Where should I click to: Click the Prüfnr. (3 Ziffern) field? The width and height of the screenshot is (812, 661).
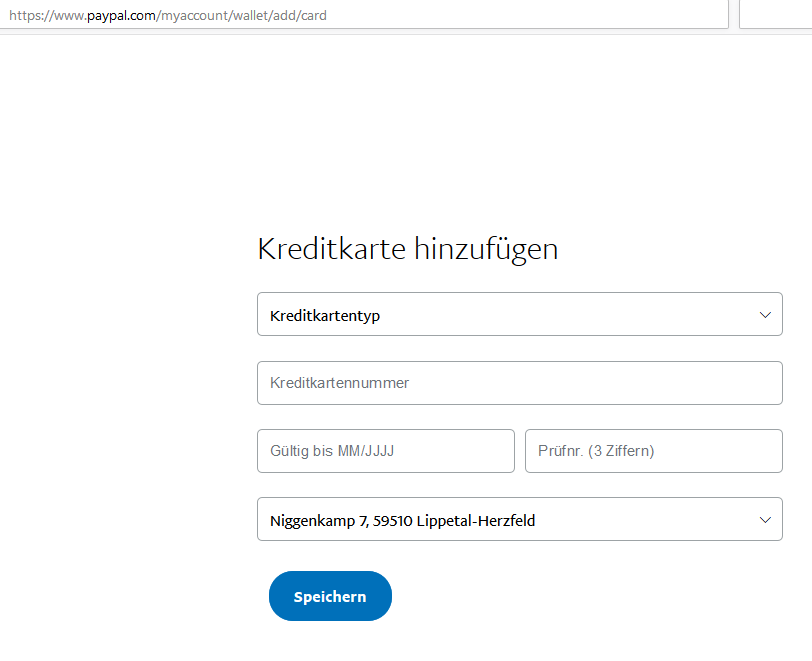pos(654,451)
